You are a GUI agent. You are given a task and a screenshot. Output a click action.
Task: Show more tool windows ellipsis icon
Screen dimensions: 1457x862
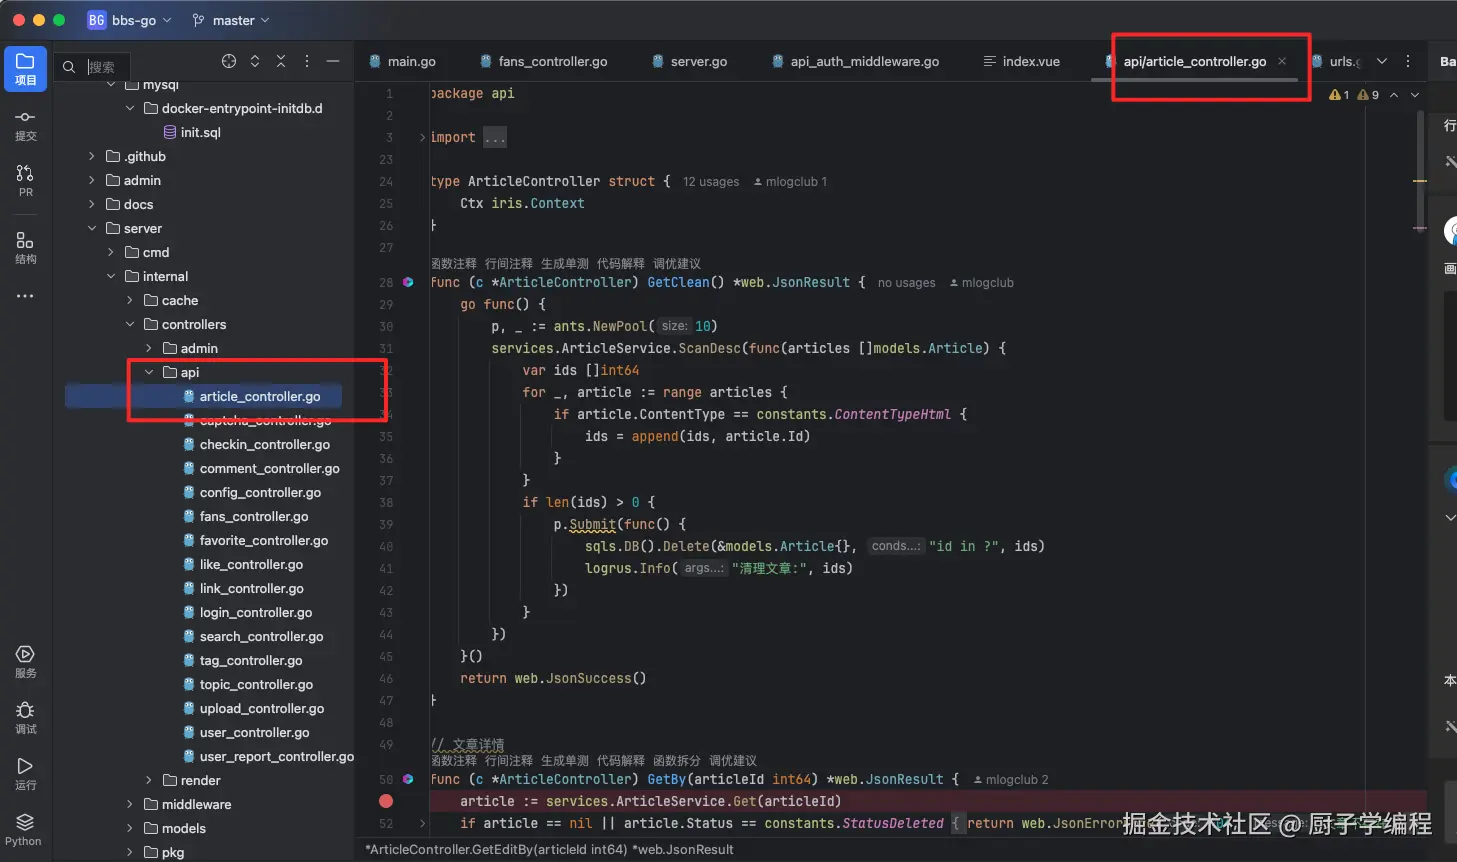point(25,296)
